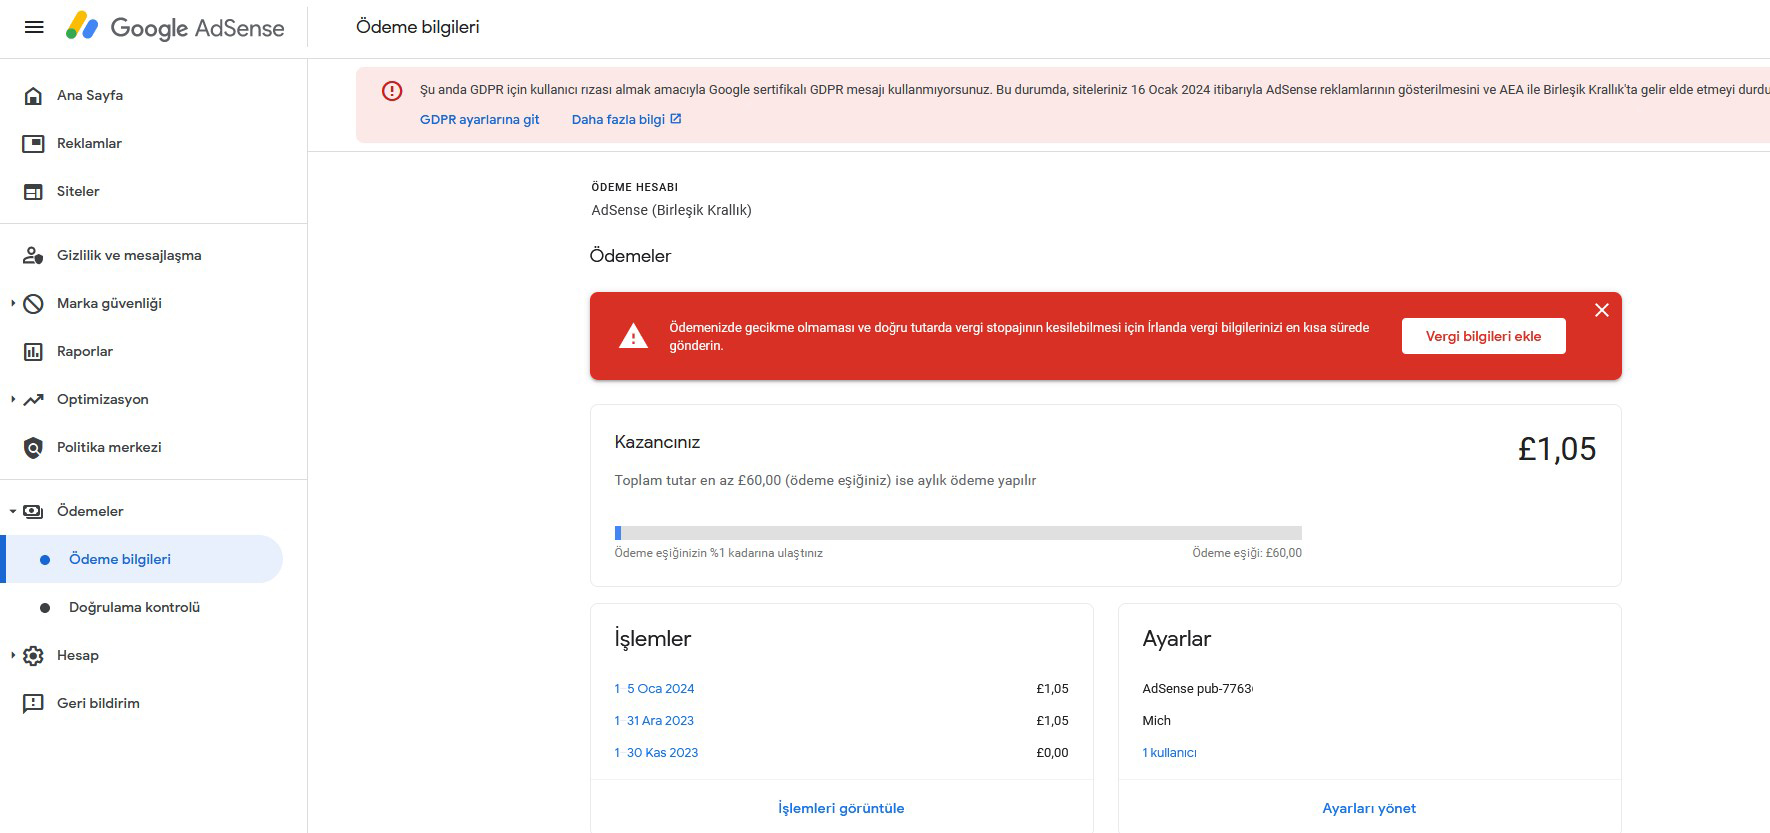Screen dimensions: 1770x833
Task: Follow the GDPR ayarlarına git link
Action: point(479,120)
